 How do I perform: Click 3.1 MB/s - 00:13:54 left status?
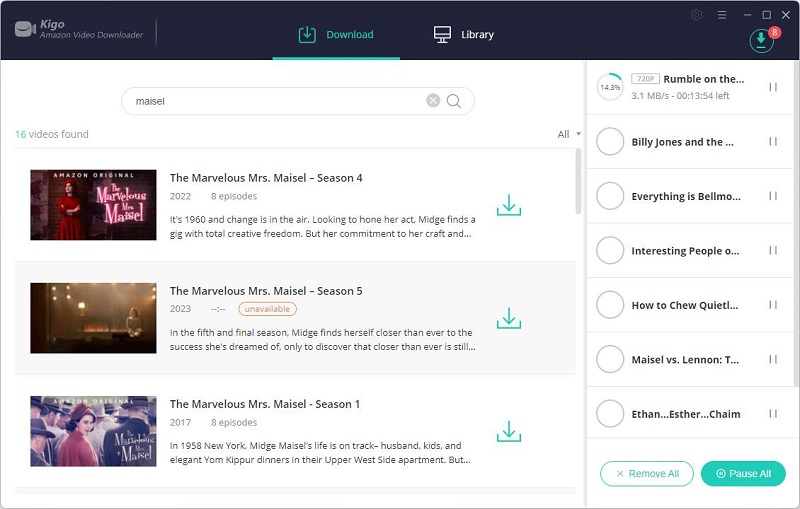(x=680, y=96)
